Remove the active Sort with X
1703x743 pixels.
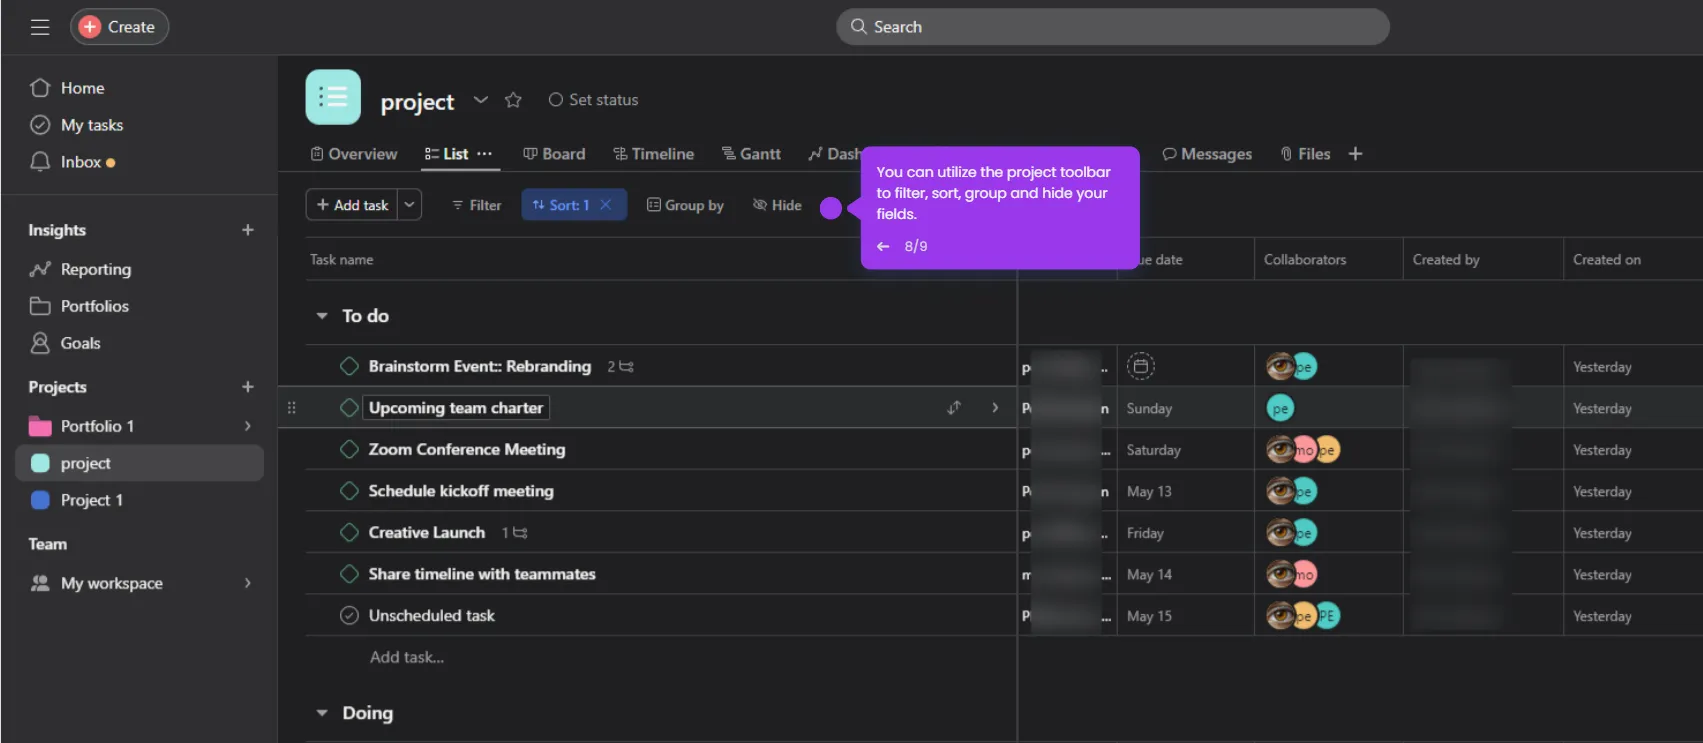[x=605, y=205]
